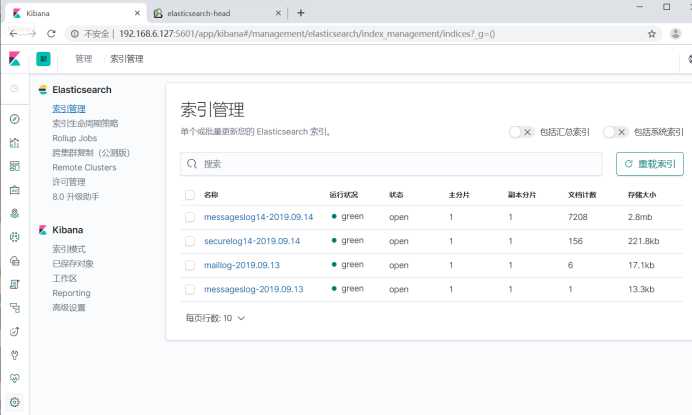
Task: Open index lifecycle policies below 索引管理
Action: (85, 123)
